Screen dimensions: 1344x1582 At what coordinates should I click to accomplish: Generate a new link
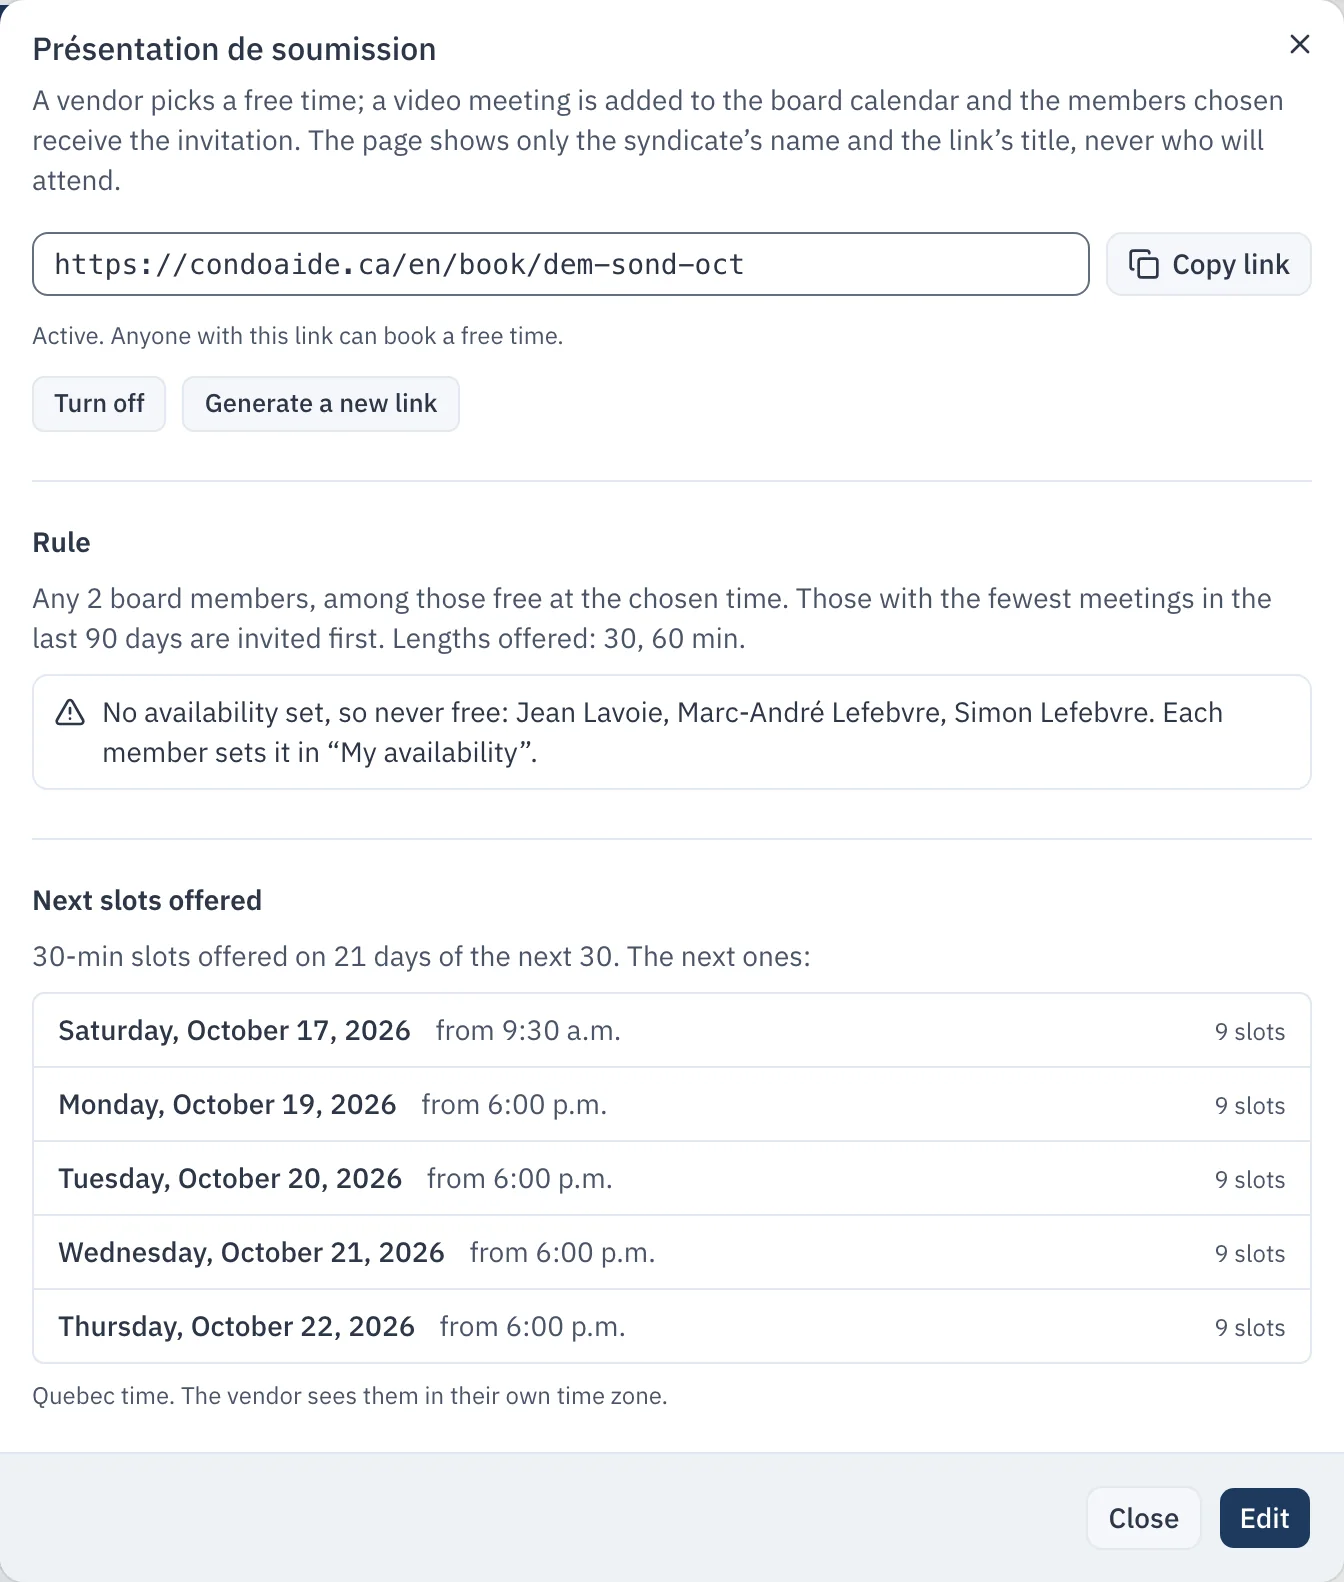(x=321, y=404)
